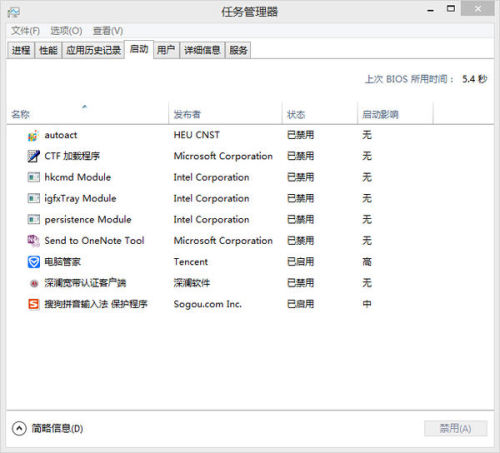The width and height of the screenshot is (500, 453).
Task: Click the persistence Module icon
Action: 33,219
